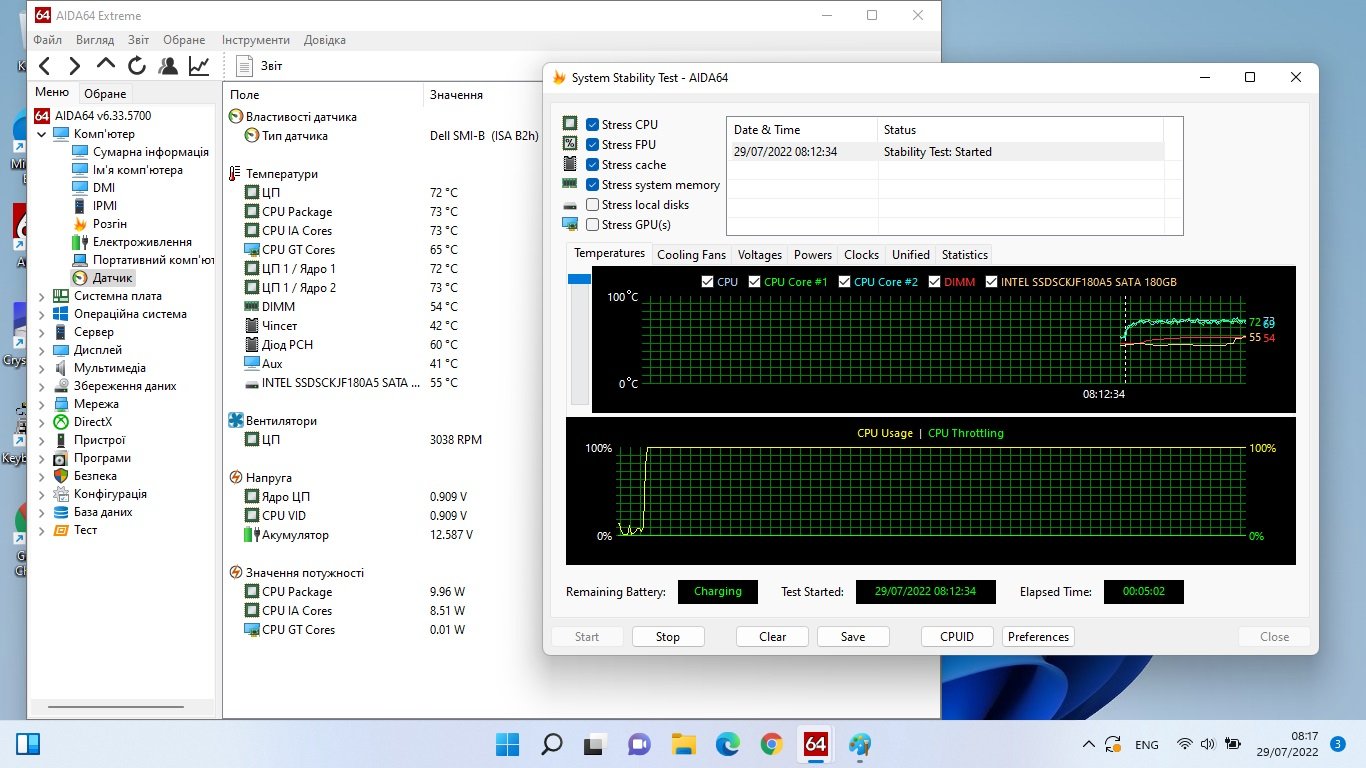Click the Stress local disks drive icon

(x=570, y=204)
